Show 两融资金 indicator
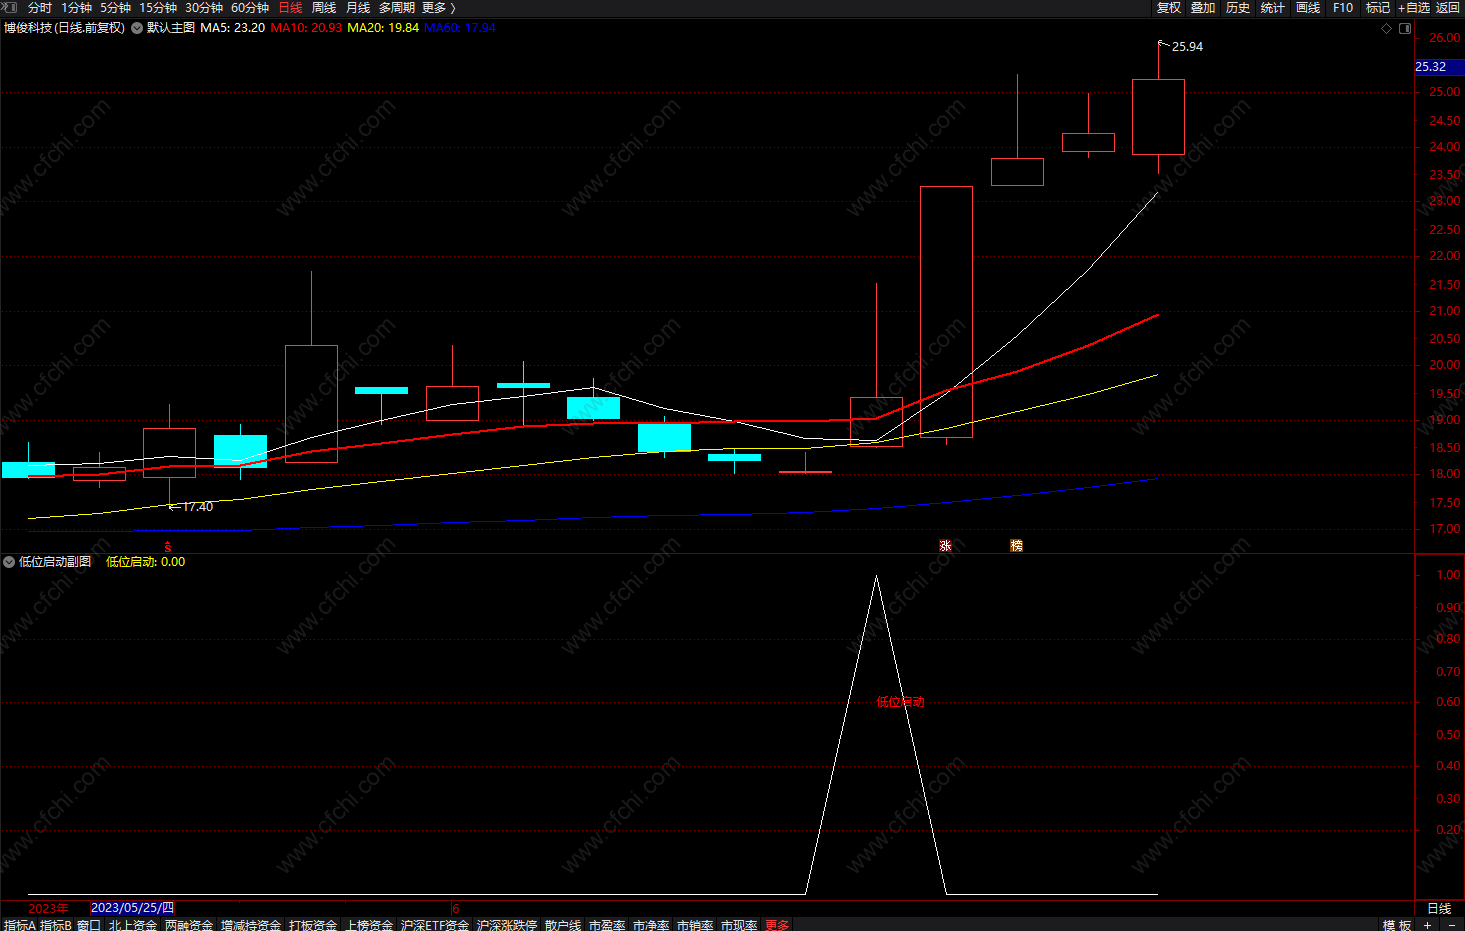The height and width of the screenshot is (931, 1465). point(189,925)
